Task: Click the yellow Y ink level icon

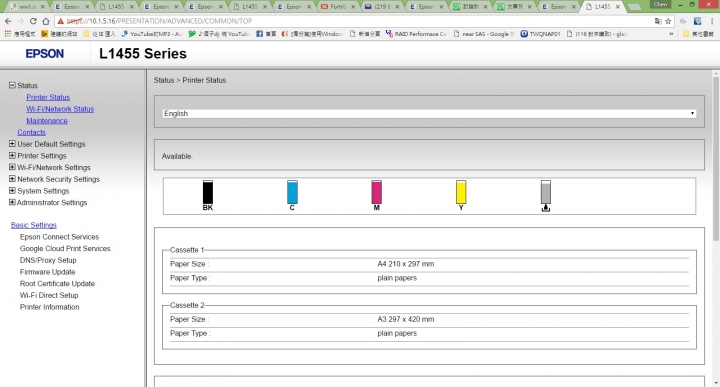Action: [461, 192]
